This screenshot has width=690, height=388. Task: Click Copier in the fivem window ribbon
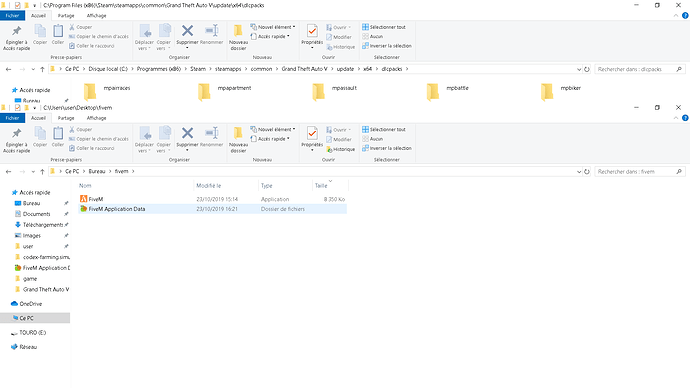click(x=40, y=136)
